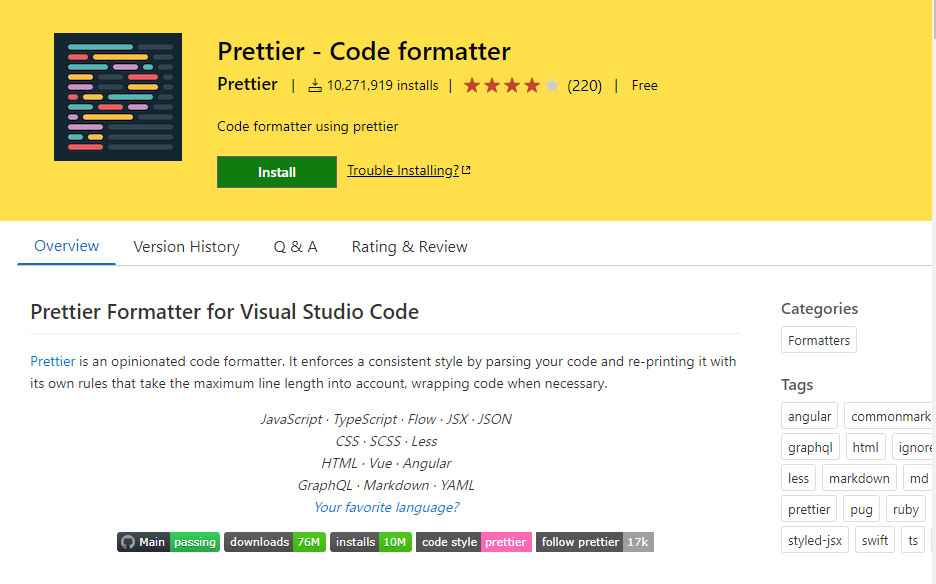Image resolution: width=936 pixels, height=584 pixels.
Task: Click the star rating icons
Action: [x=512, y=85]
